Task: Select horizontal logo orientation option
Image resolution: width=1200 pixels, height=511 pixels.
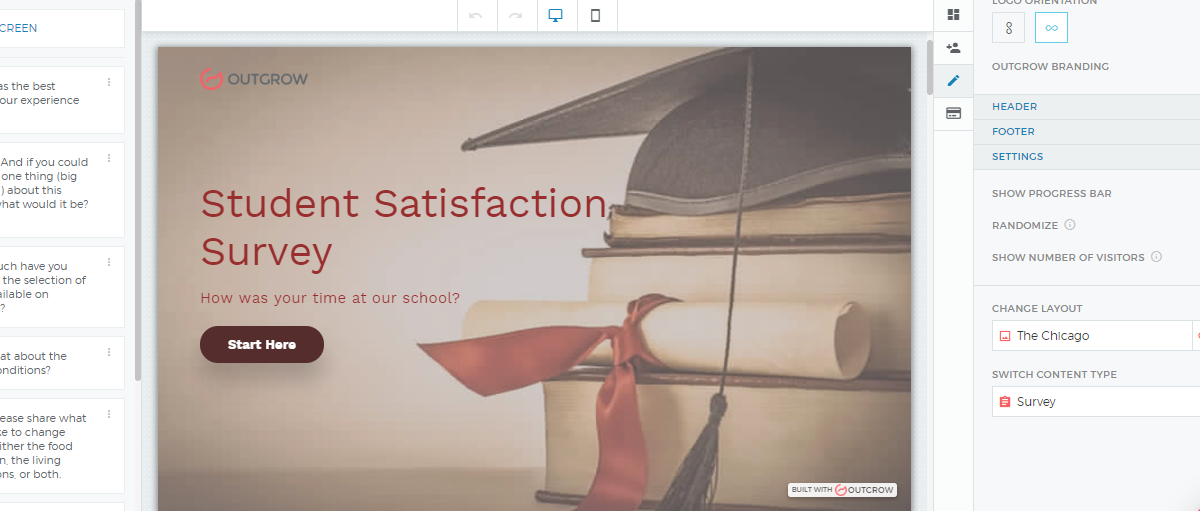Action: click(x=1051, y=28)
